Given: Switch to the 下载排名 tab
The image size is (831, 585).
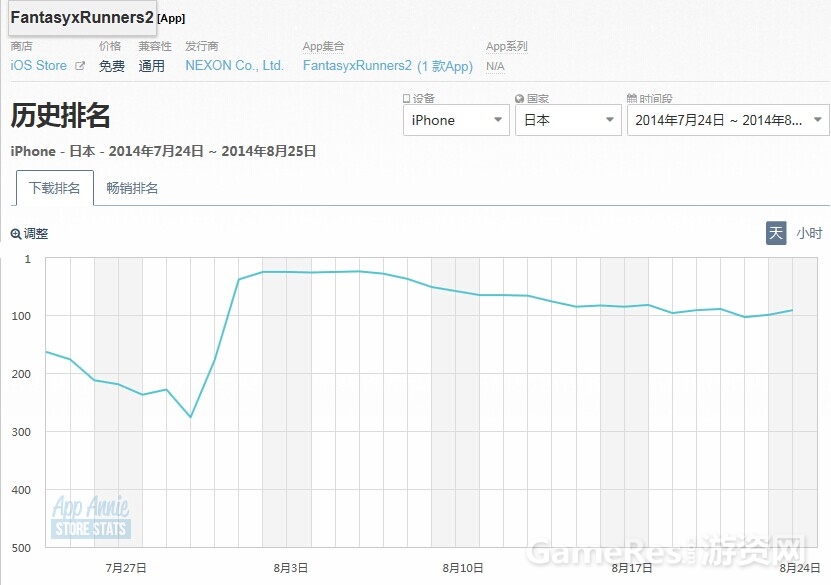Looking at the screenshot, I should coord(55,188).
